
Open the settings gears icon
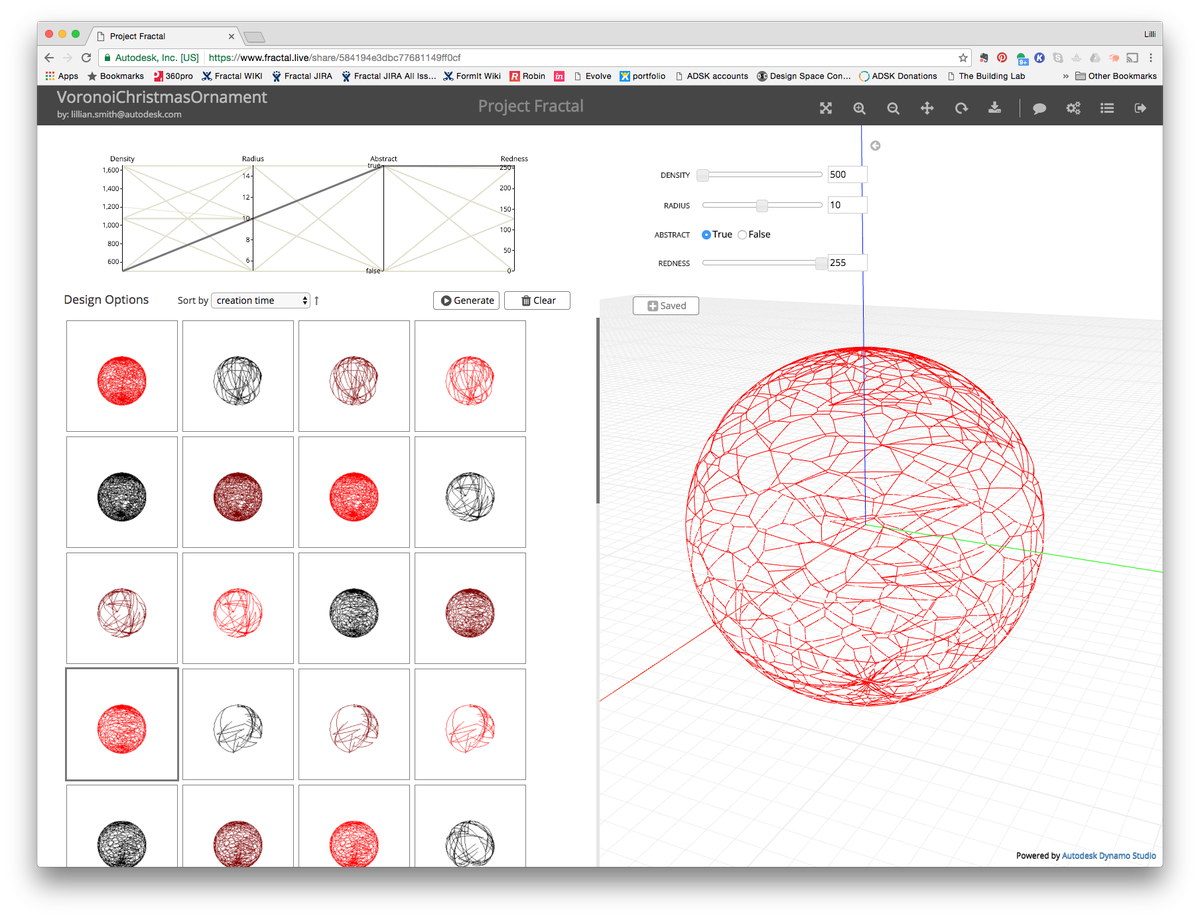(x=1073, y=108)
